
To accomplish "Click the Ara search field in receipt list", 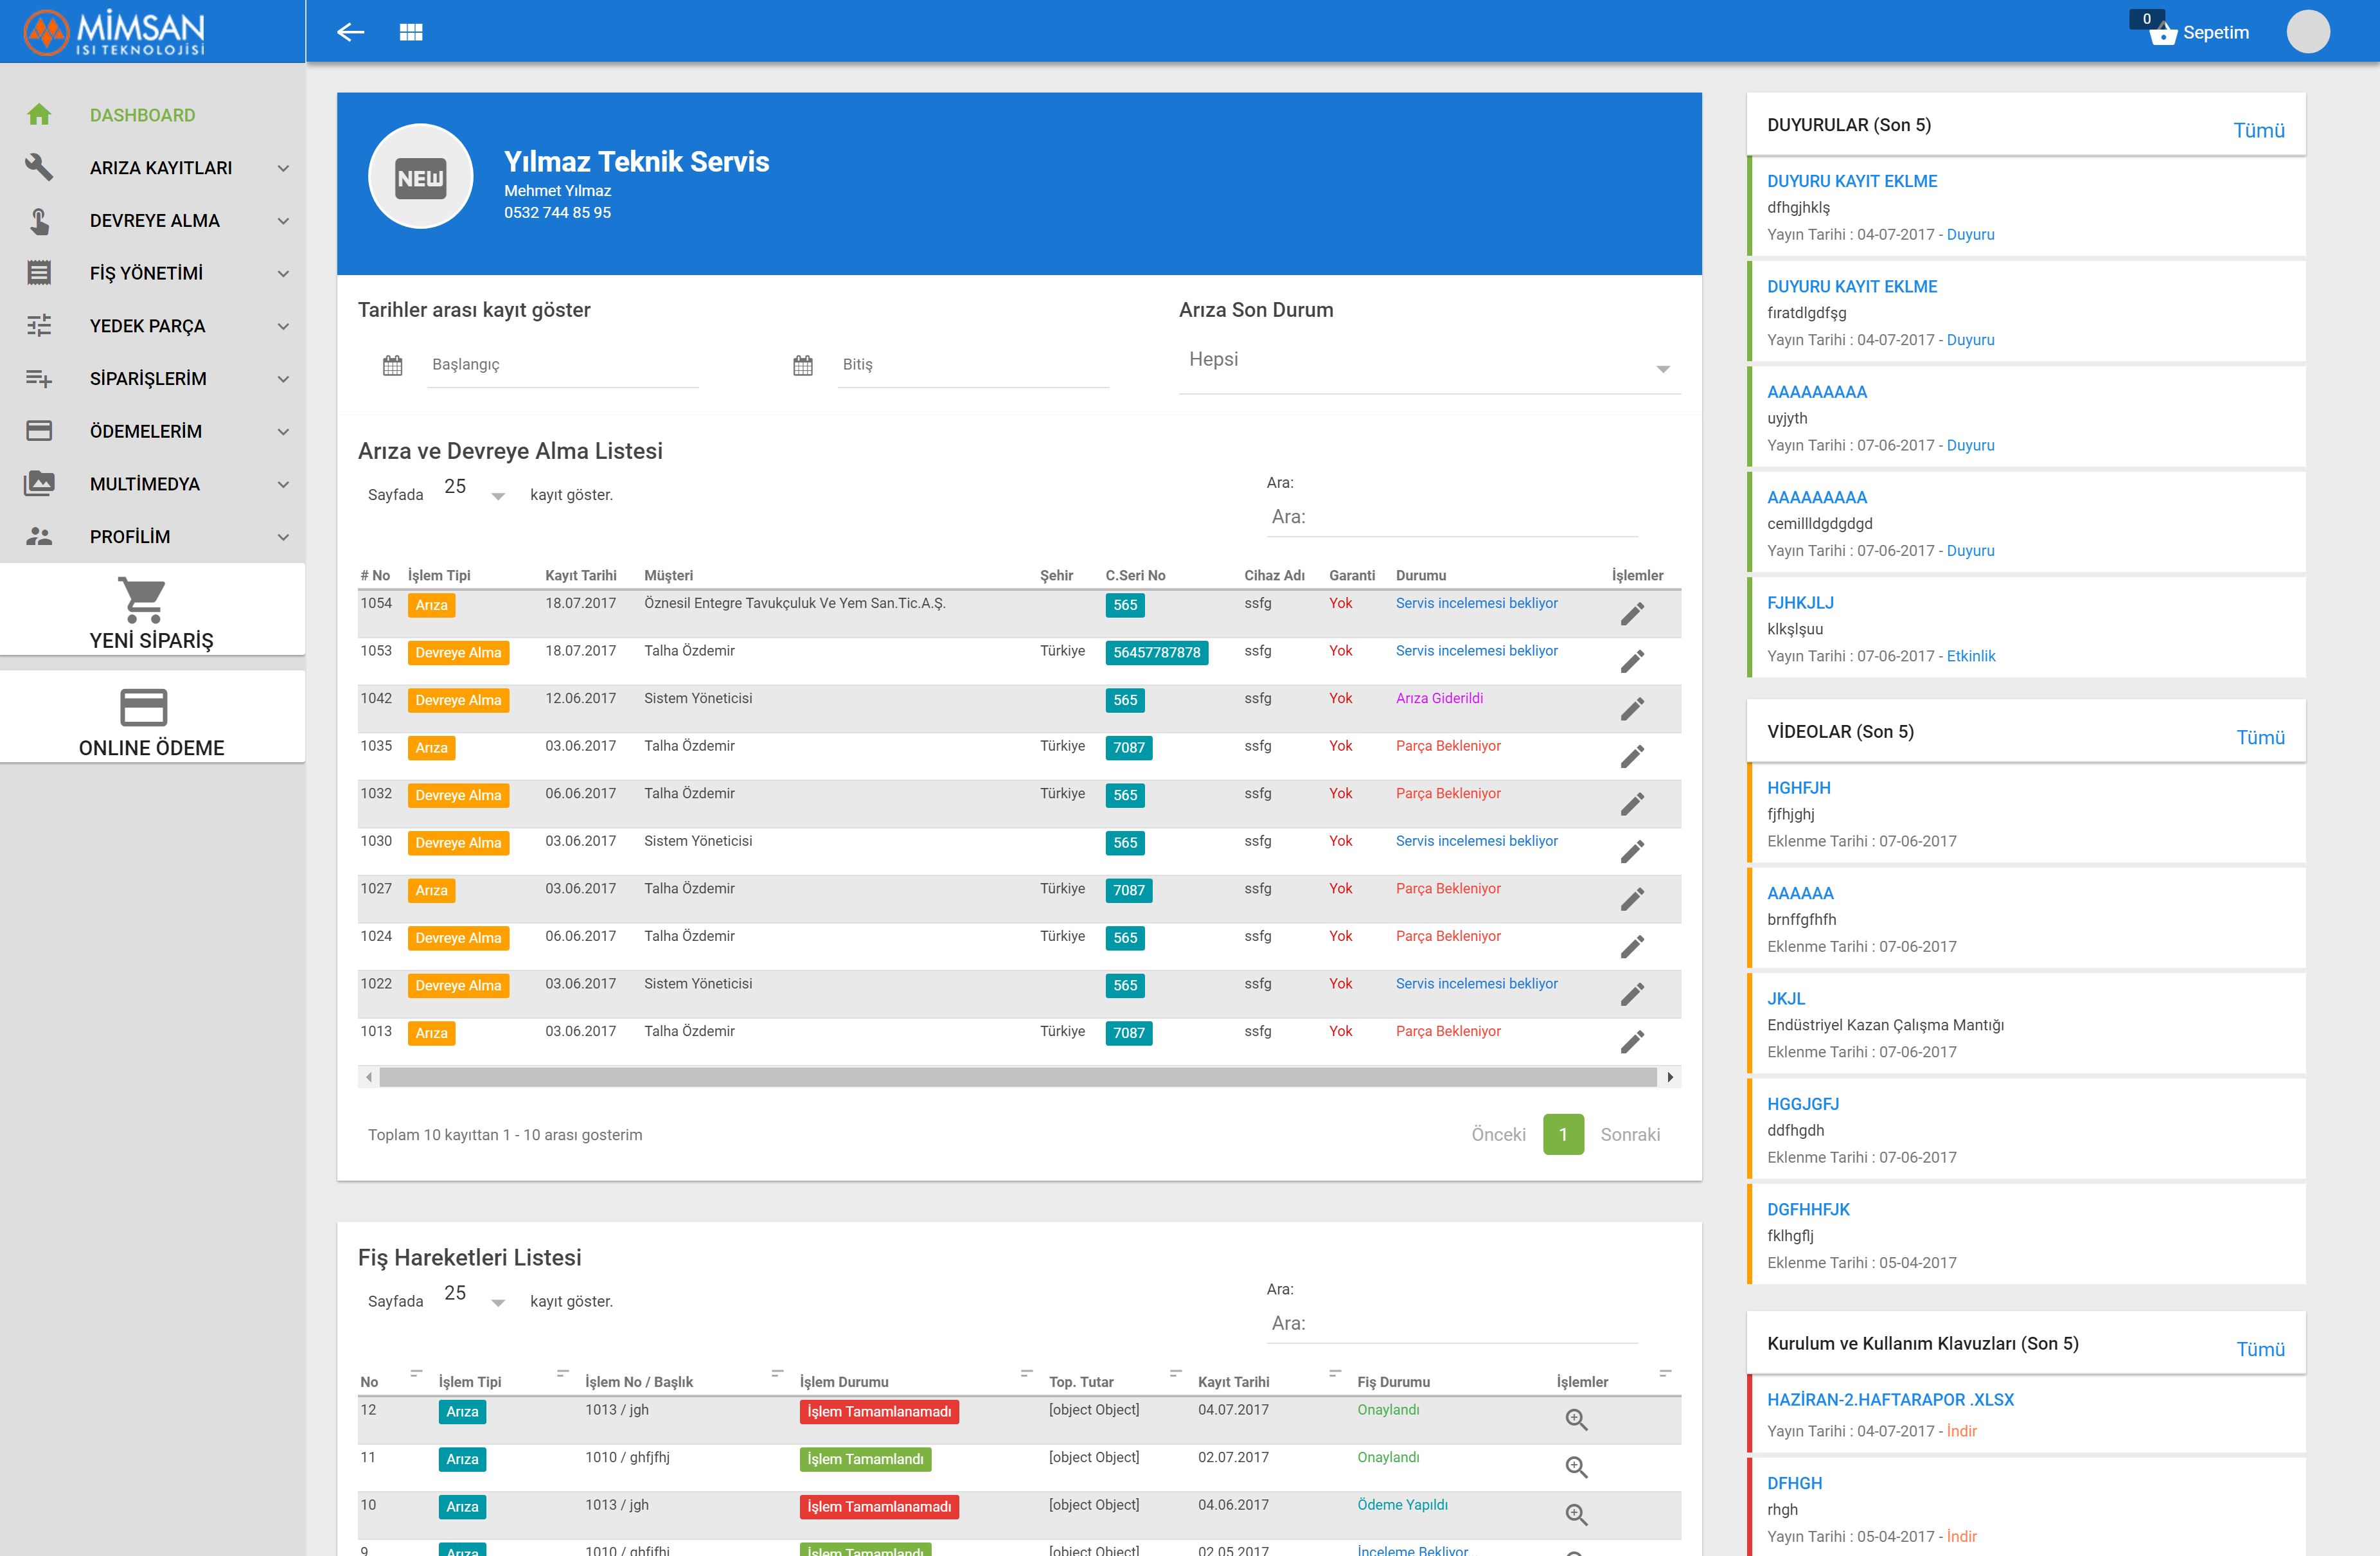I will (x=1452, y=1323).
